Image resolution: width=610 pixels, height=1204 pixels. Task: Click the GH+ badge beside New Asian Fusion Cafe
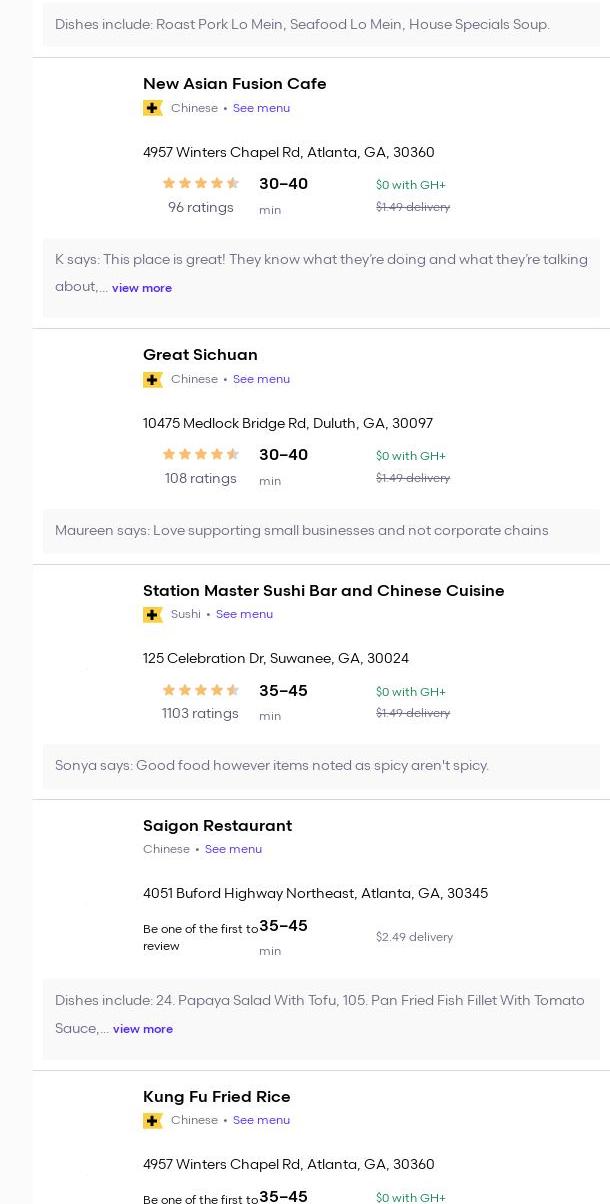pyautogui.click(x=153, y=108)
